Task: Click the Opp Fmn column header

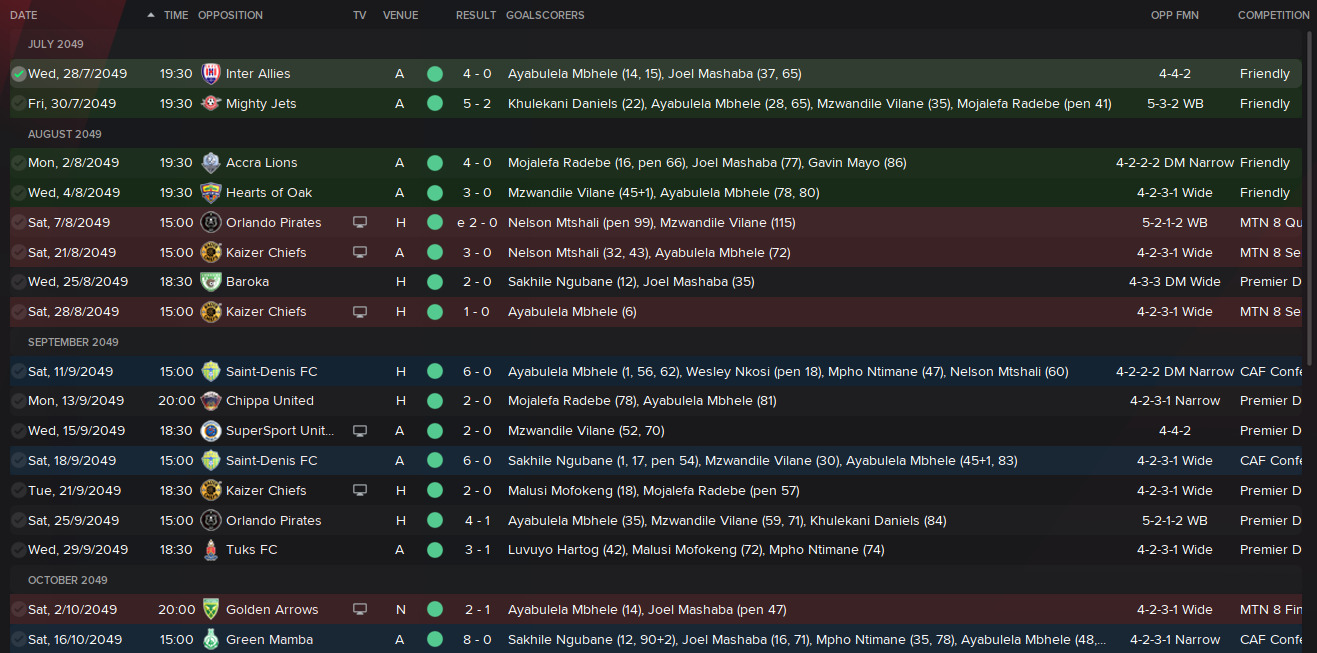Action: click(1175, 15)
